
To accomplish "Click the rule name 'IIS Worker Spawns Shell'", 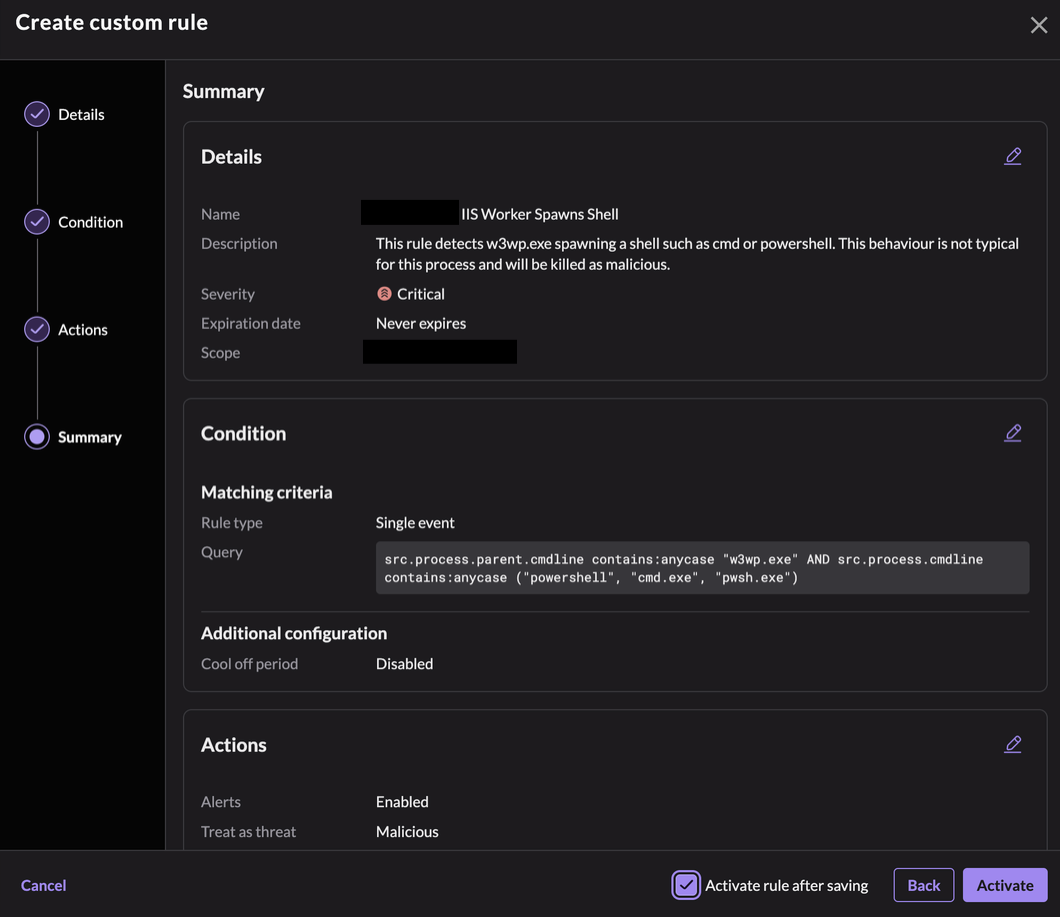I will pyautogui.click(x=539, y=214).
